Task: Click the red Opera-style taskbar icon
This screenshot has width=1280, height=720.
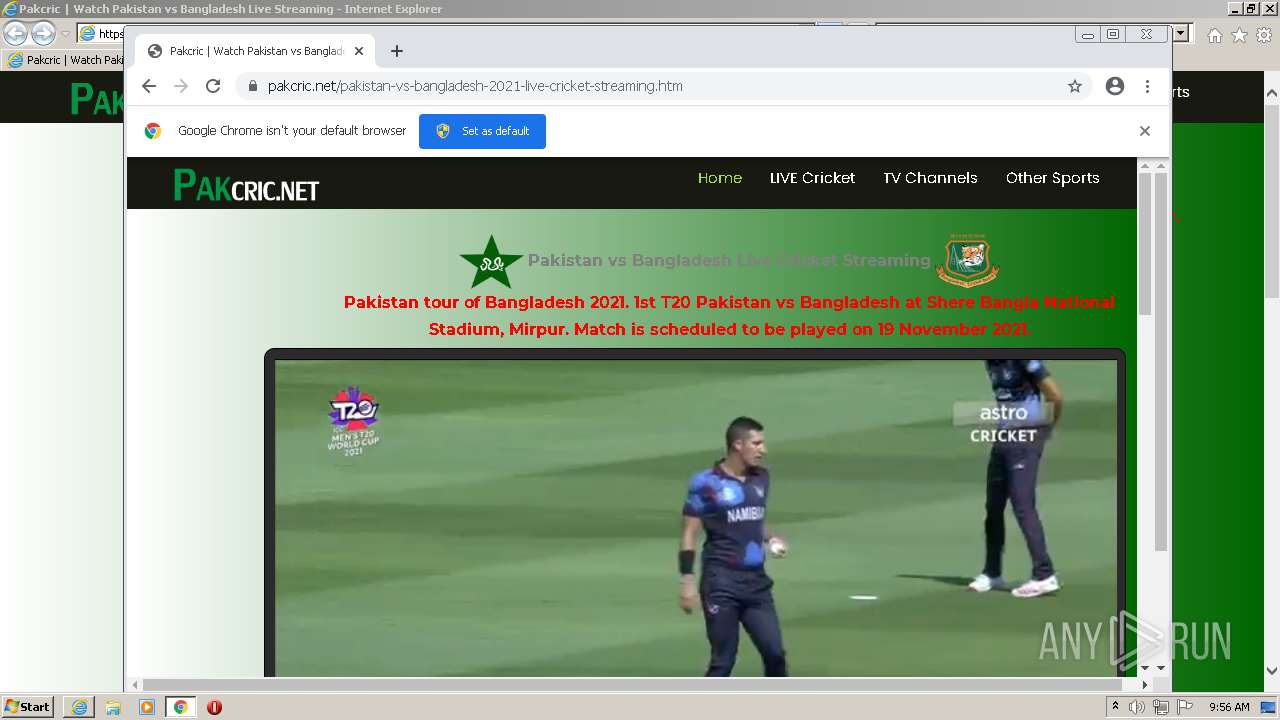Action: pos(214,707)
